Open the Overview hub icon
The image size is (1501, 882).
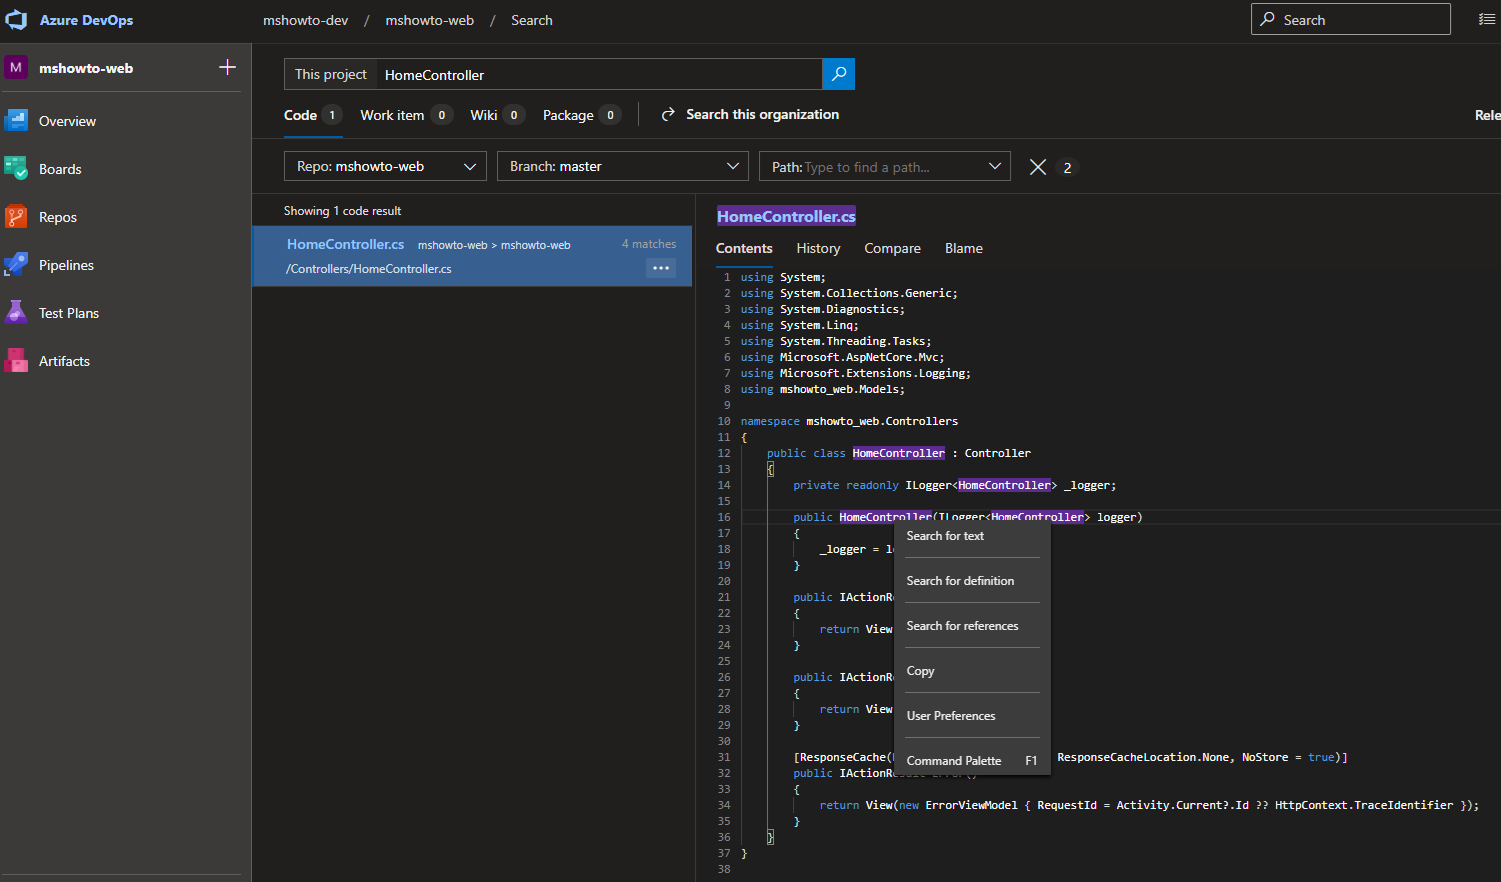point(16,121)
